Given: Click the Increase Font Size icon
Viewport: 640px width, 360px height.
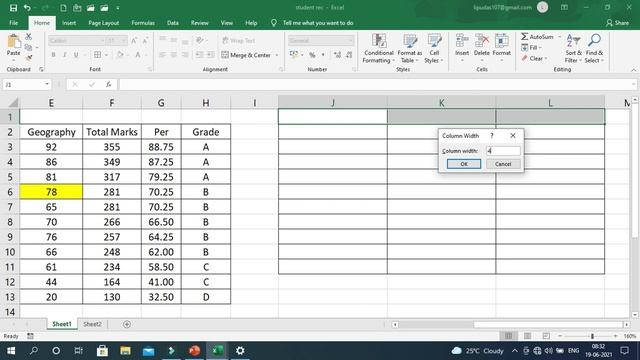Looking at the screenshot, I should click(134, 40).
